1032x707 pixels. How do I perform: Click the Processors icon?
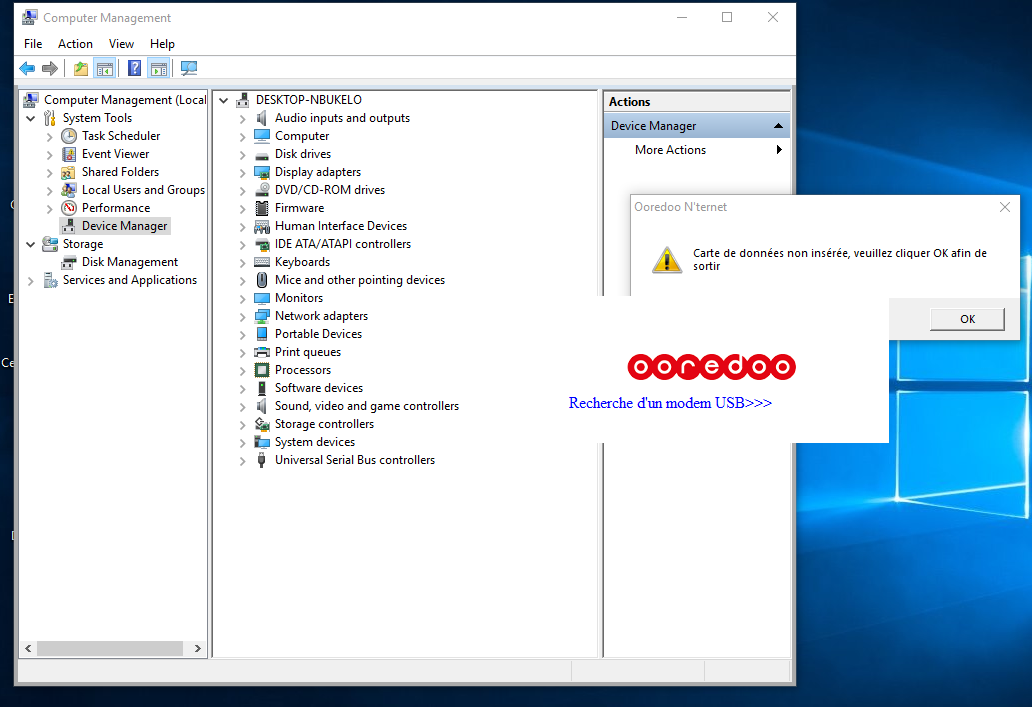[x=262, y=370]
